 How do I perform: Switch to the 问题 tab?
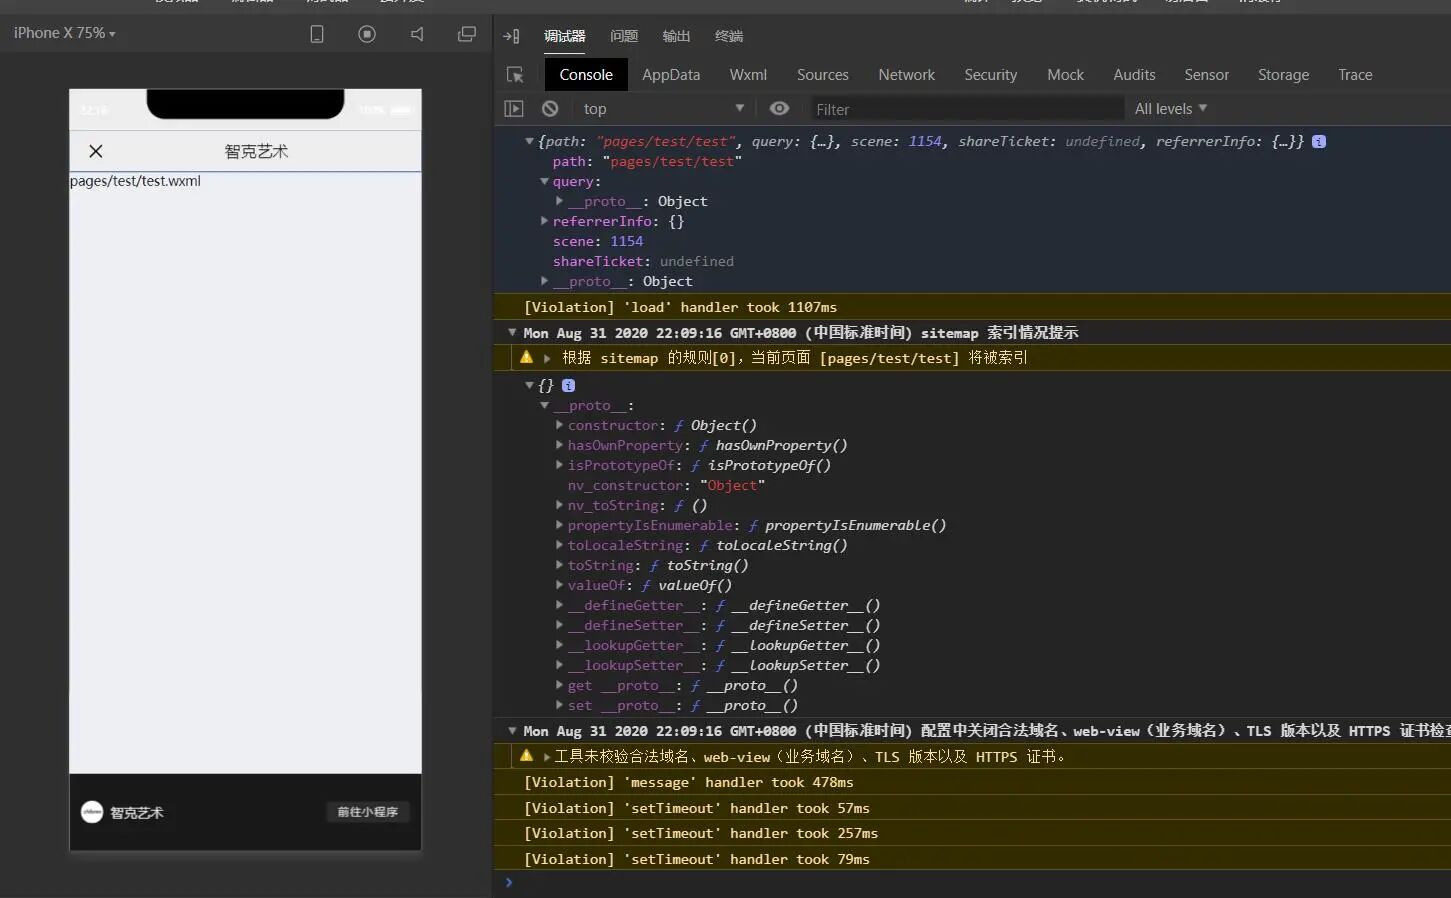pyautogui.click(x=624, y=36)
